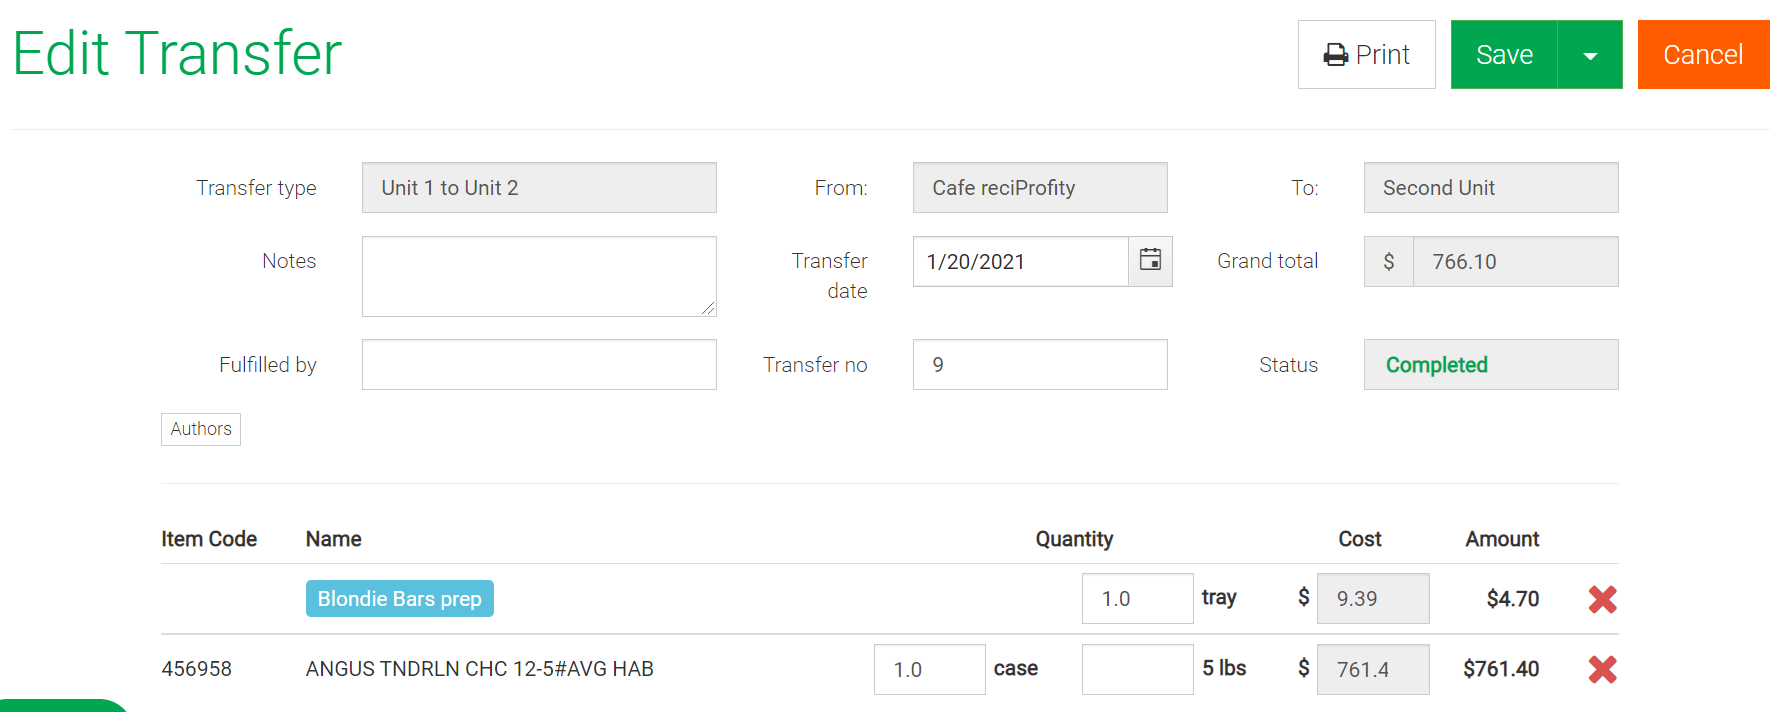Image resolution: width=1780 pixels, height=712 pixels.
Task: Click into the Fulfilled by field
Action: pyautogui.click(x=539, y=364)
